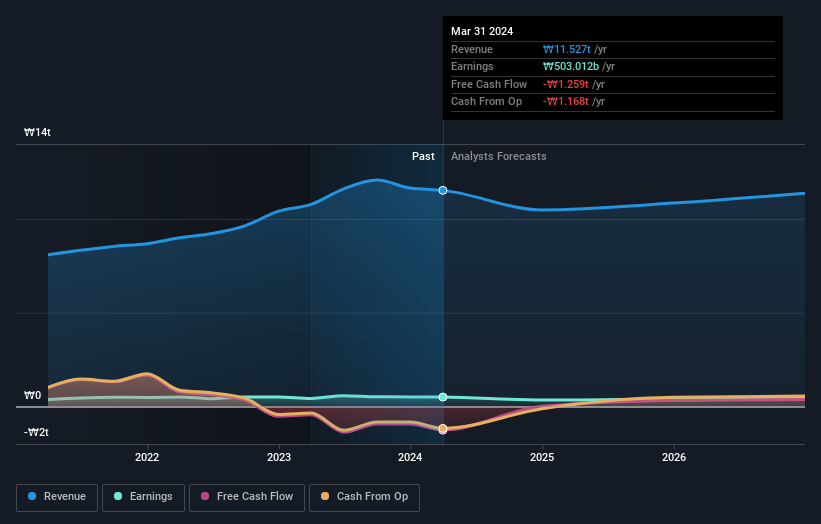The height and width of the screenshot is (524, 821).
Task: Click the Past label
Action: click(423, 157)
